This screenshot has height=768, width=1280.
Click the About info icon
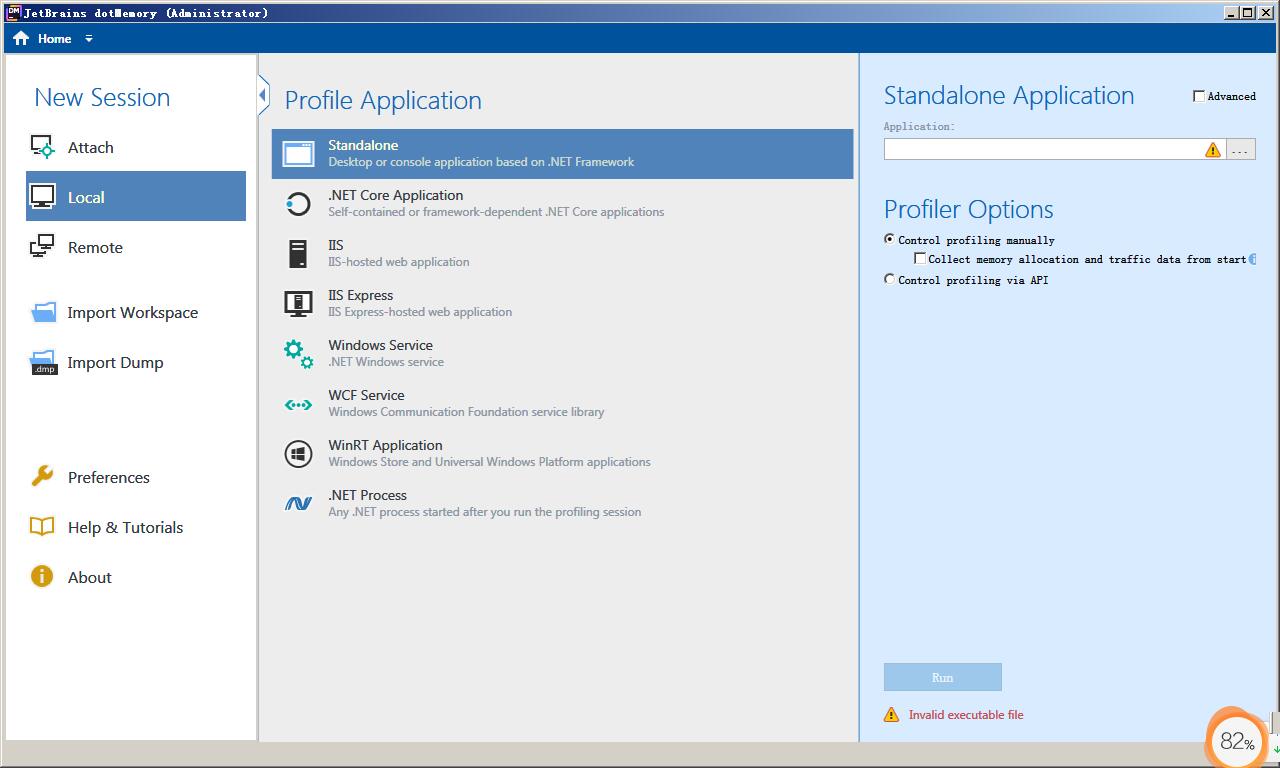[42, 576]
